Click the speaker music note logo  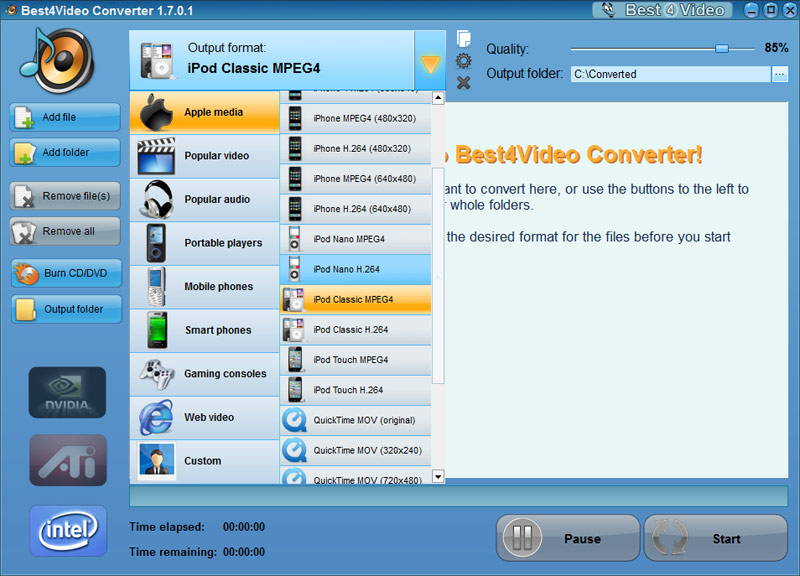pyautogui.click(x=57, y=60)
